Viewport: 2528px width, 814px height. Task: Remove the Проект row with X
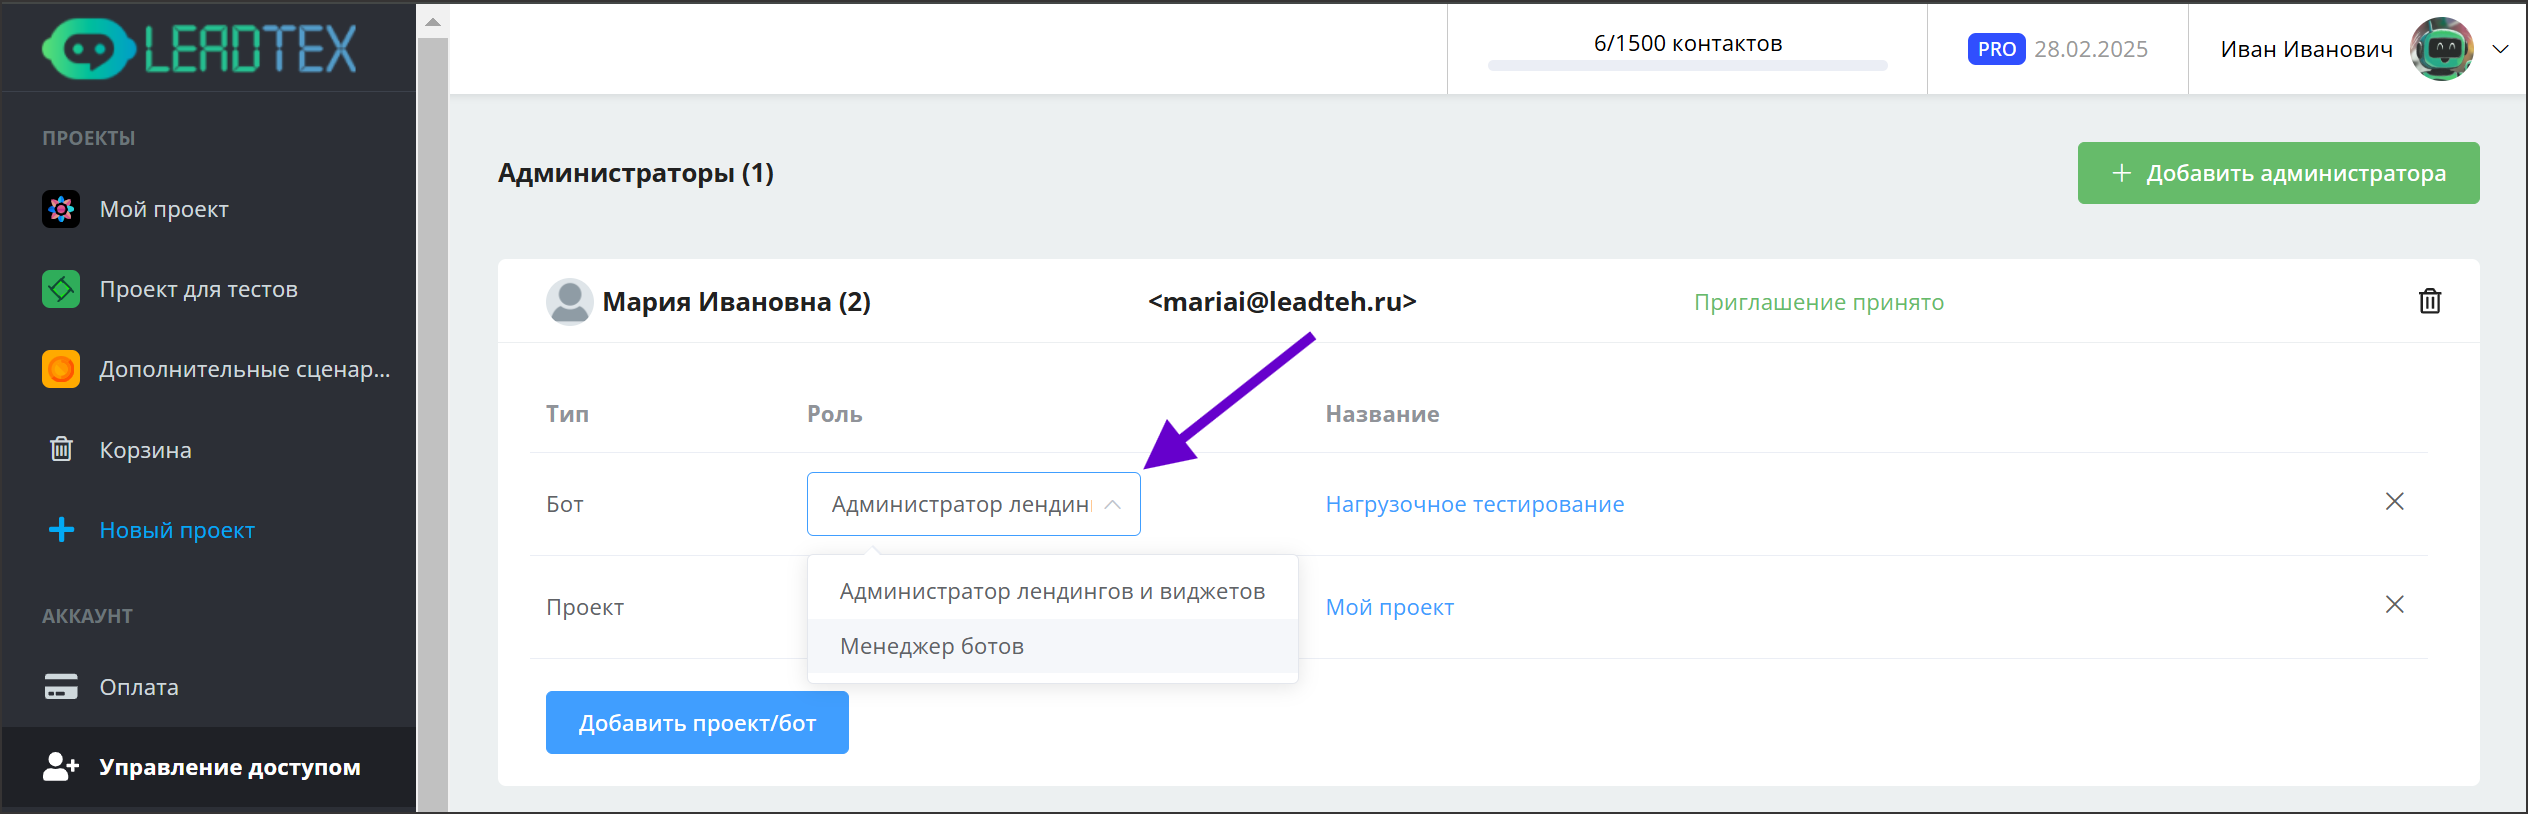coord(2394,605)
